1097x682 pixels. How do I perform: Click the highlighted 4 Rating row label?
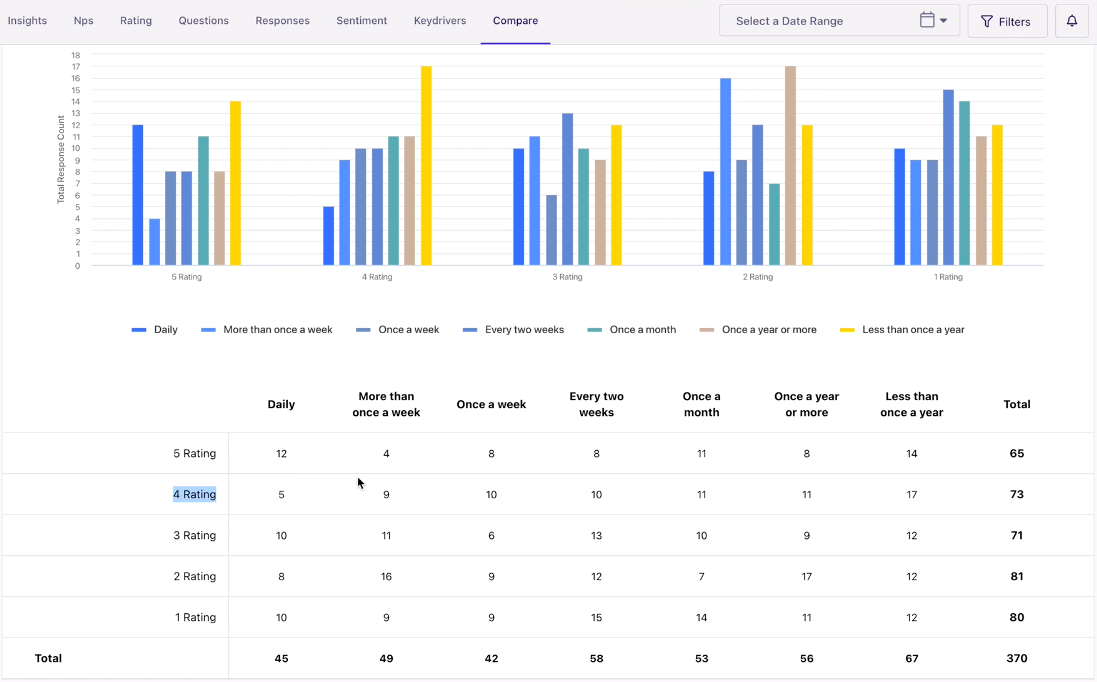(x=194, y=495)
